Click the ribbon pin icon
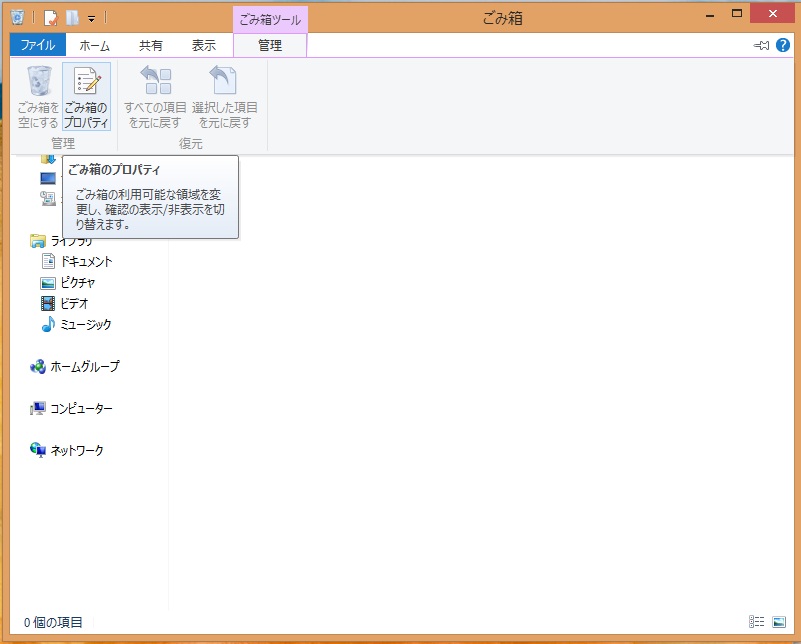The image size is (801, 644). pyautogui.click(x=761, y=45)
